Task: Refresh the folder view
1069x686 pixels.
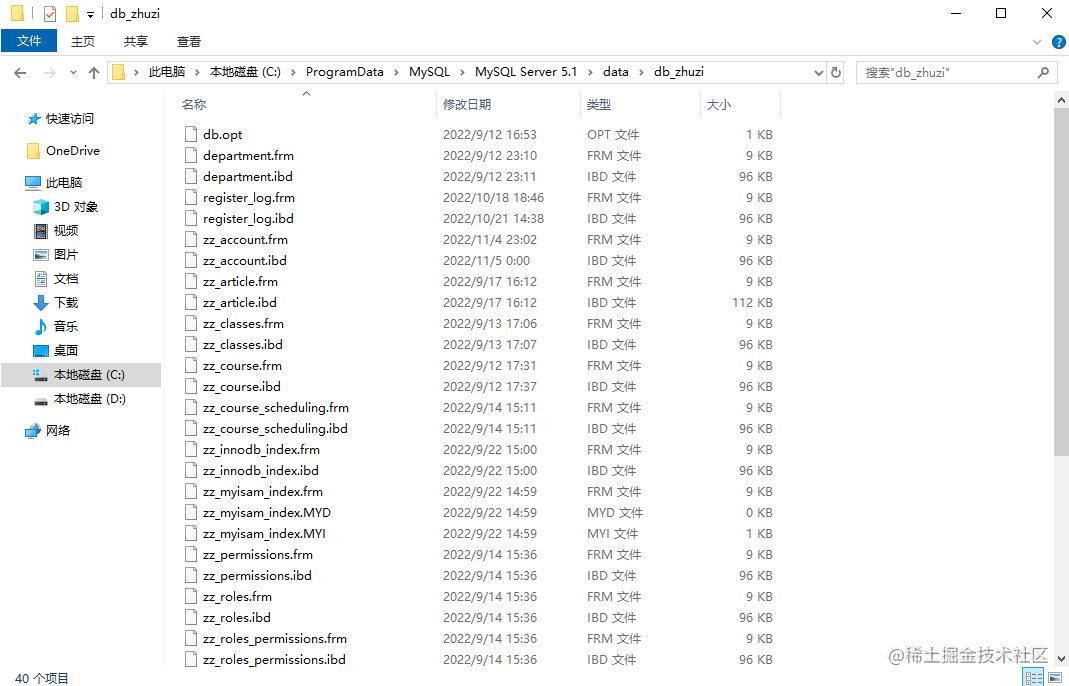Action: [x=836, y=72]
